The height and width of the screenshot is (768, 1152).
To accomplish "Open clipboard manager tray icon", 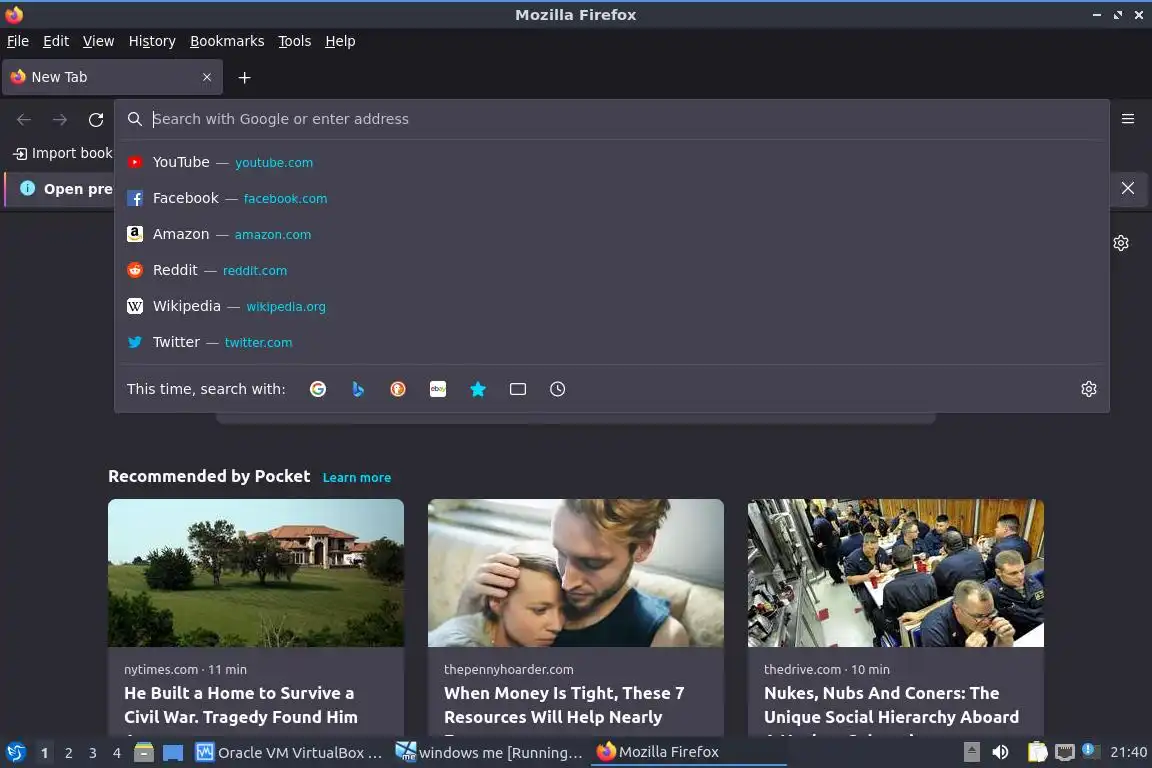I will click(x=1037, y=752).
